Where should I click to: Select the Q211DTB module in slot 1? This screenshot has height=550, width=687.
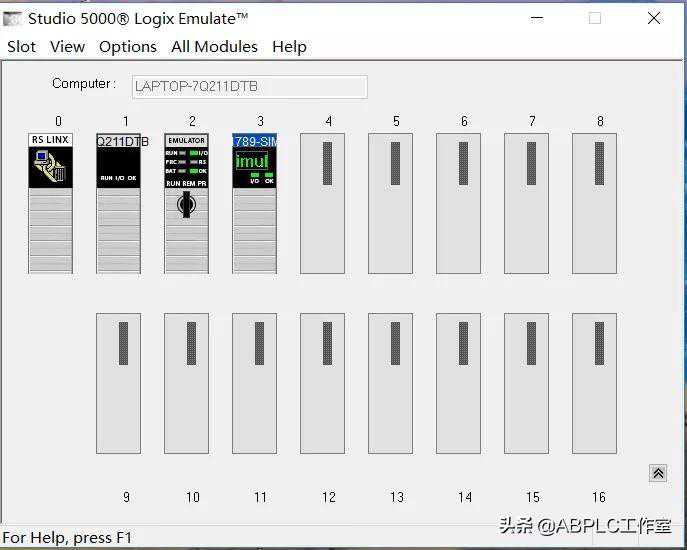coord(119,203)
